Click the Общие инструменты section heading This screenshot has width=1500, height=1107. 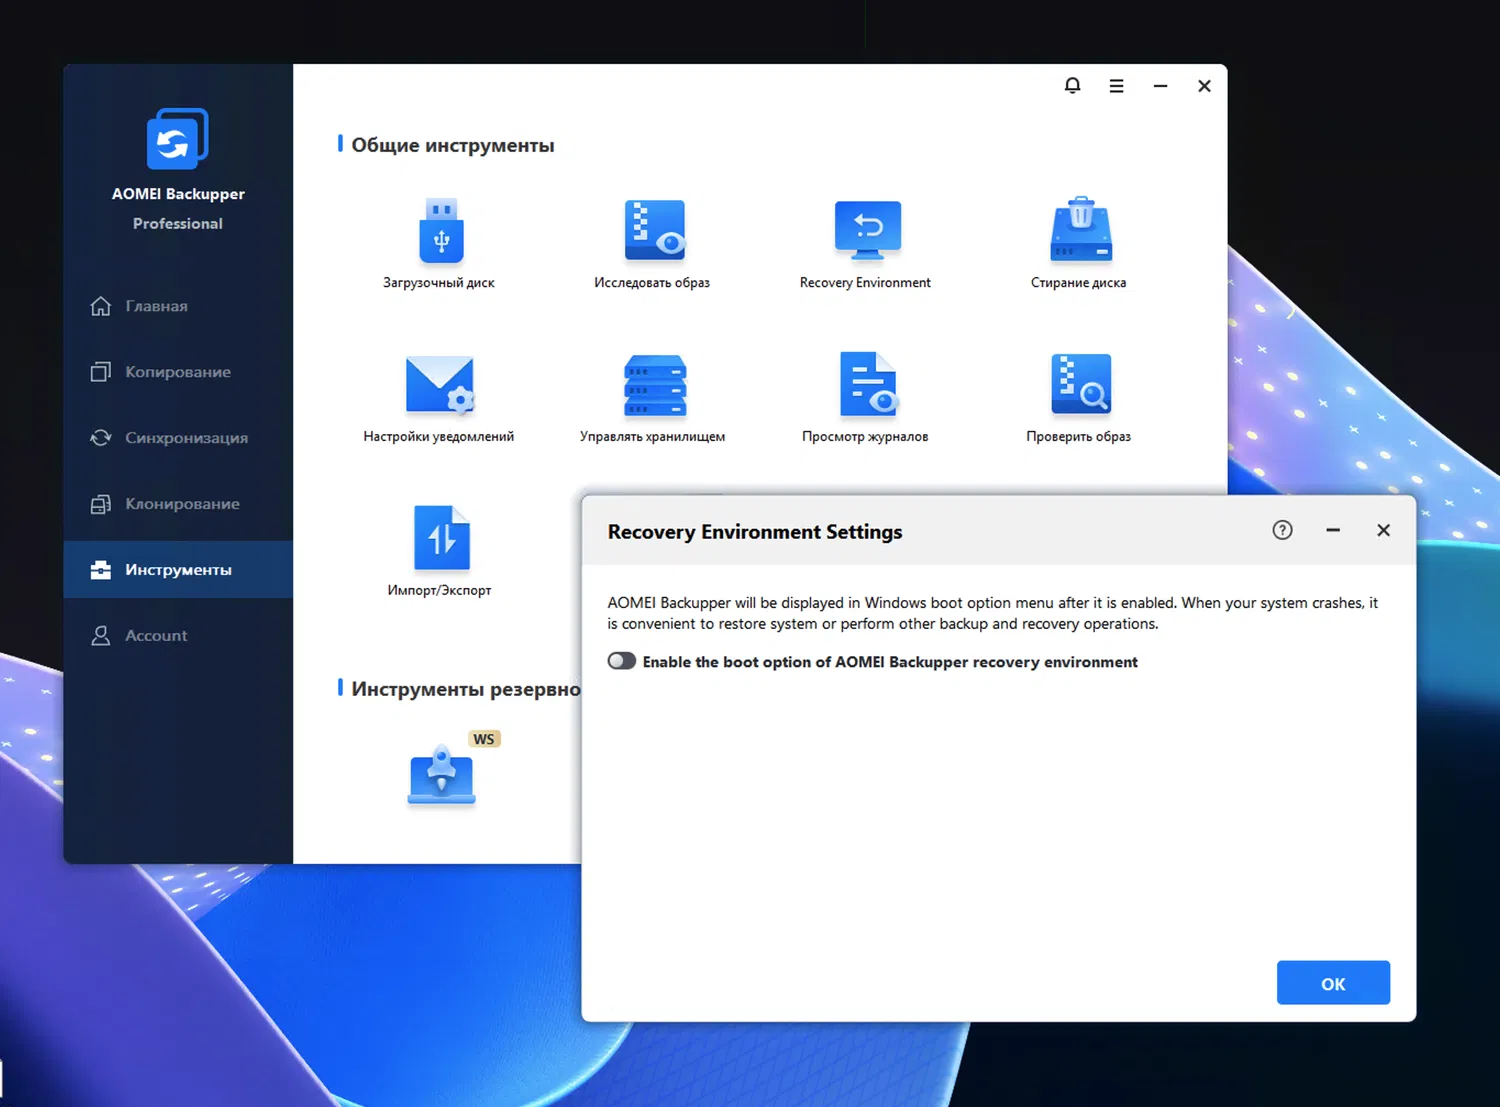pyautogui.click(x=452, y=145)
